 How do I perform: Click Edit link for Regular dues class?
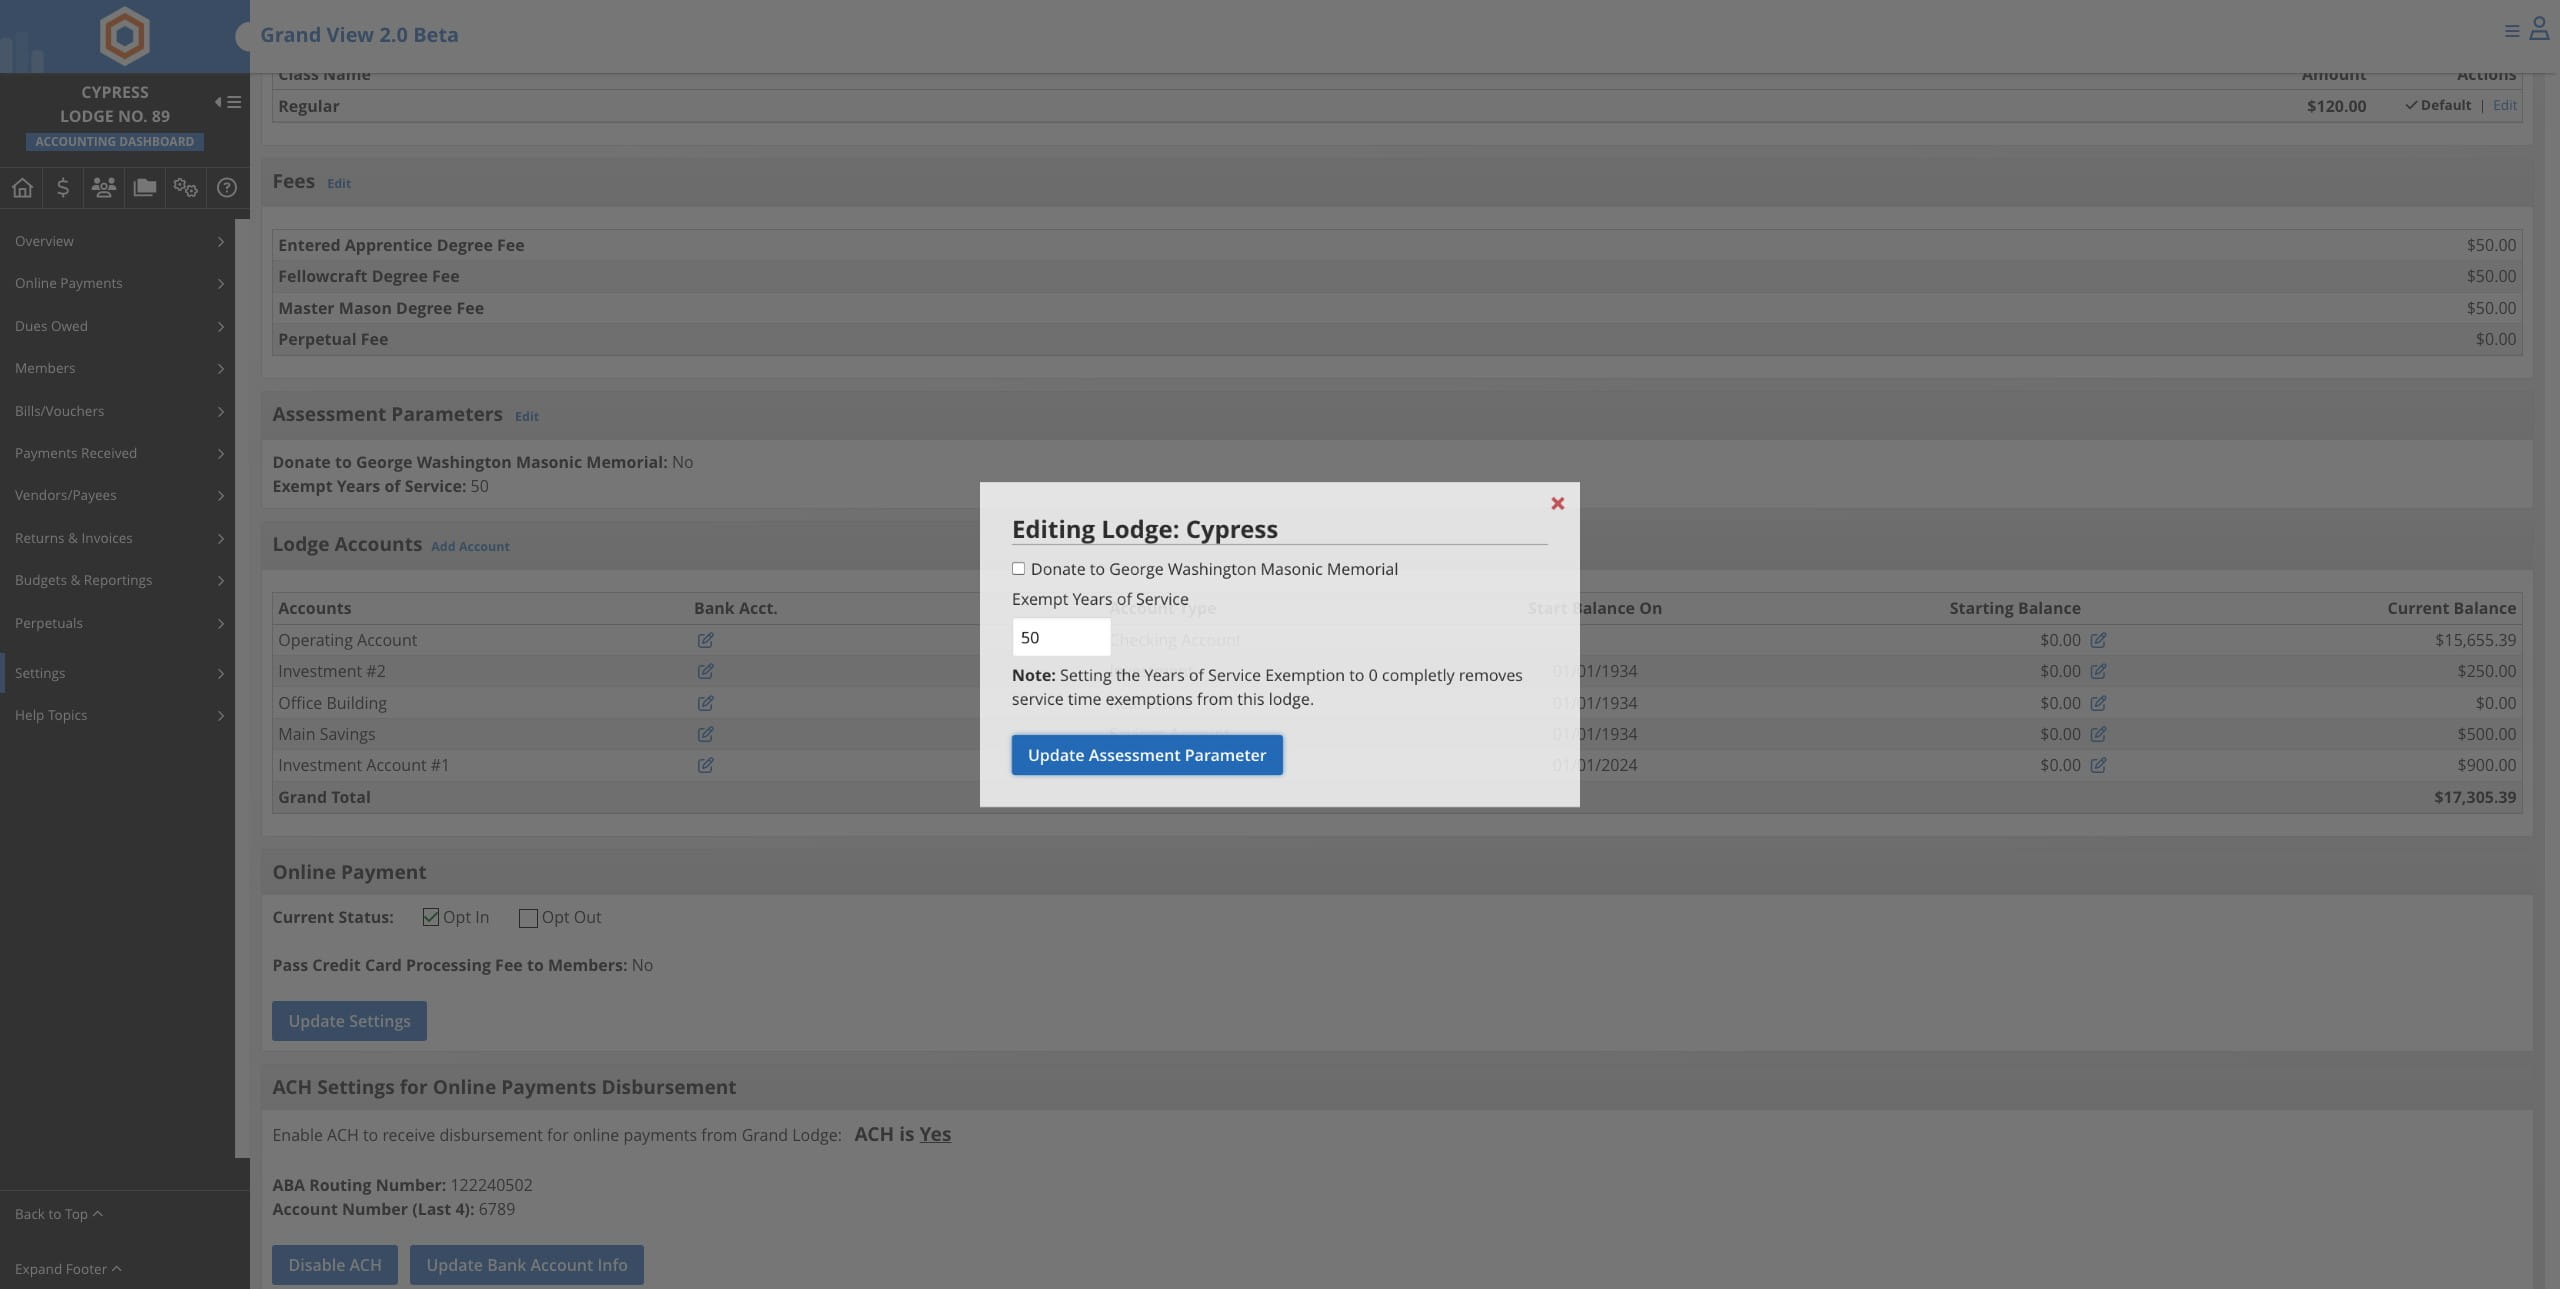coord(2505,105)
